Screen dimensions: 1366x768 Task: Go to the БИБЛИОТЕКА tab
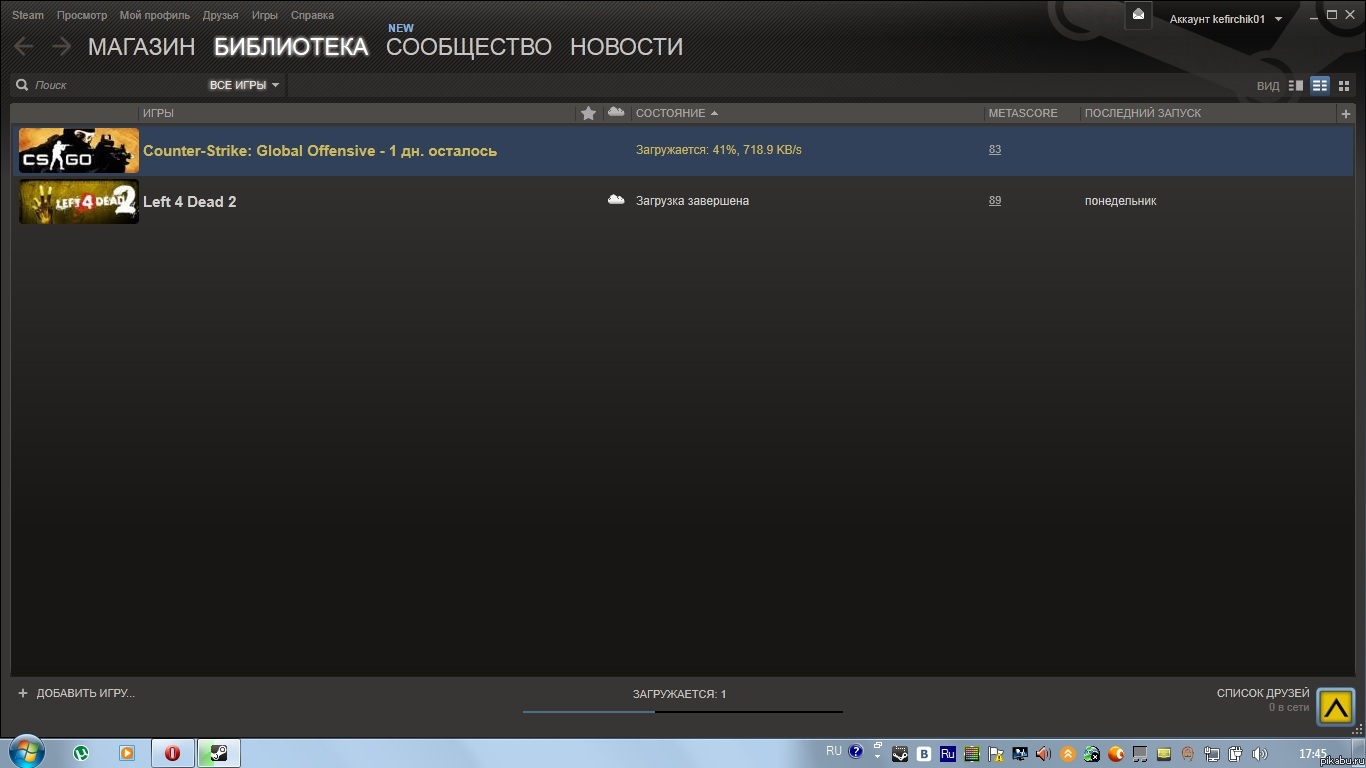click(291, 47)
